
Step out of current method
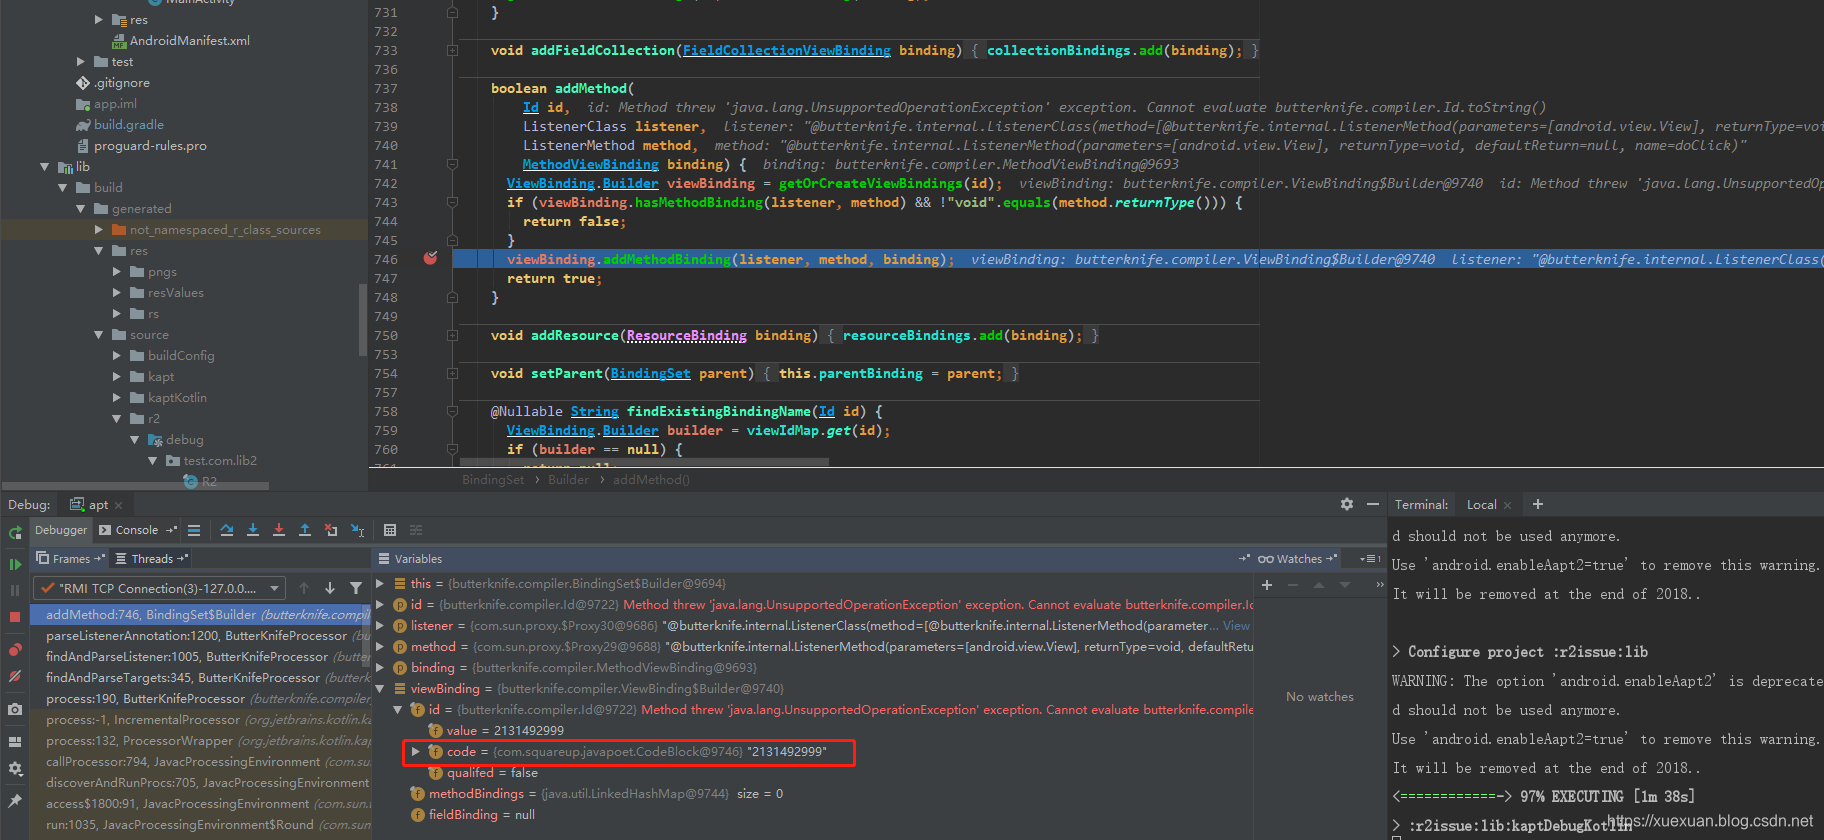305,530
